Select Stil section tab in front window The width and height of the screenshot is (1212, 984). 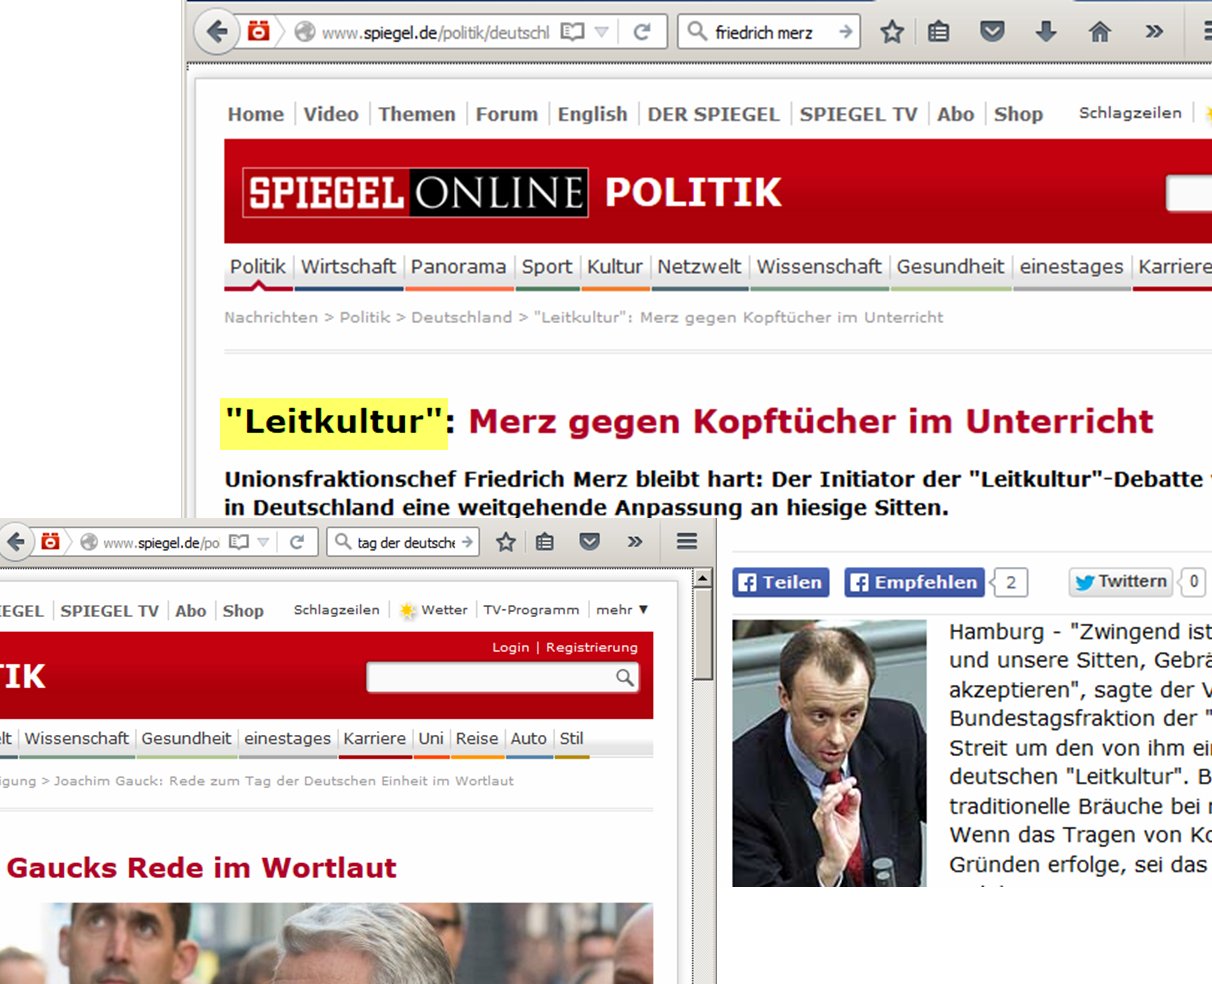tap(571, 738)
